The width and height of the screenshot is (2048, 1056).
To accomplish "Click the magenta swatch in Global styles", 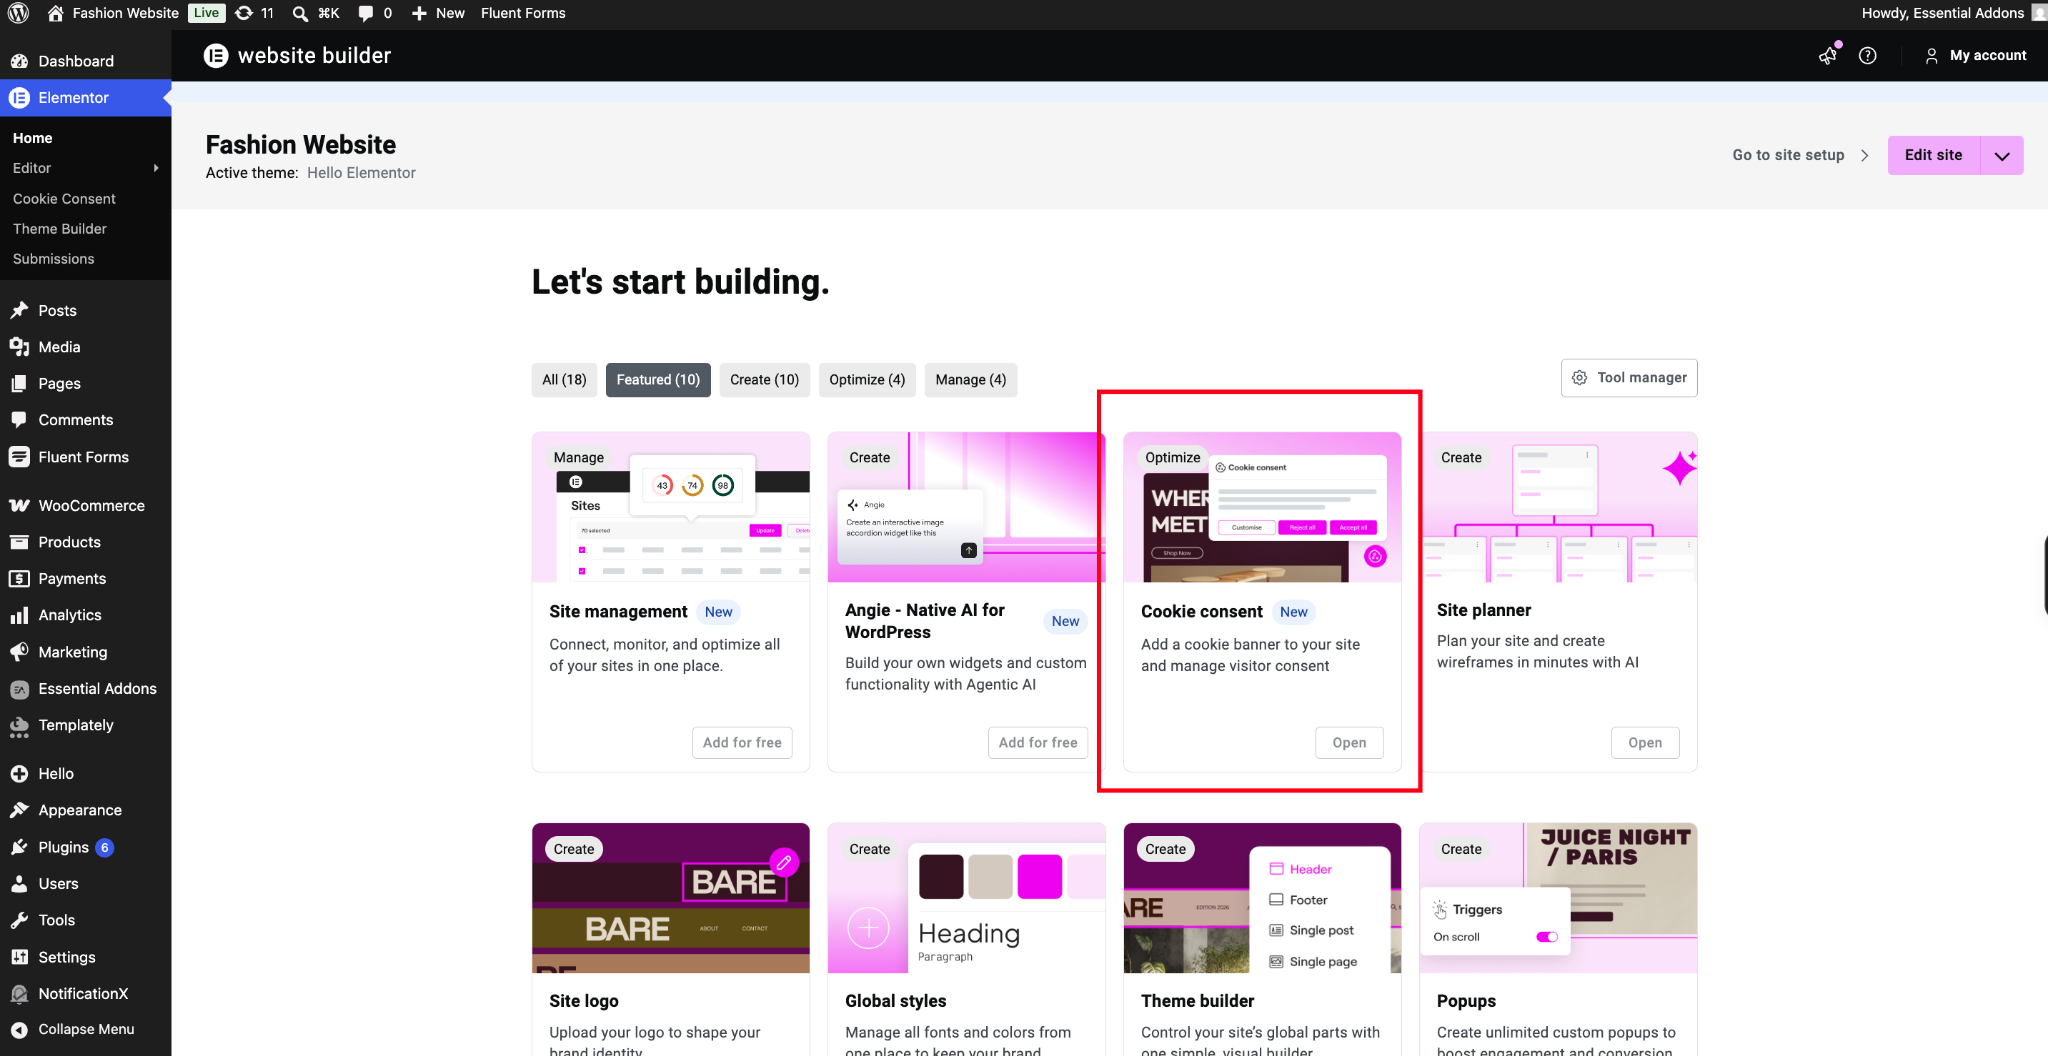I will tap(1039, 877).
